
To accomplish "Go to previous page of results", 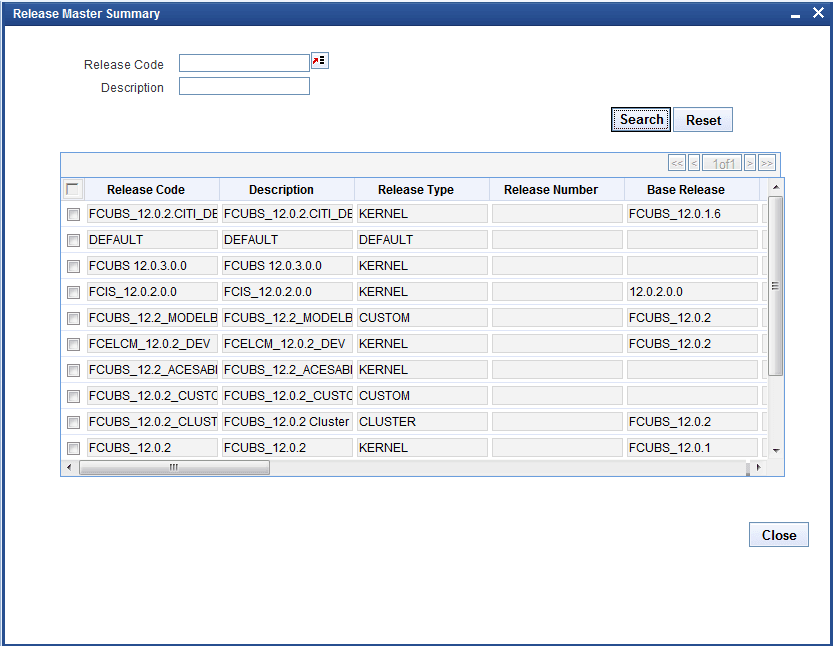I will point(694,163).
